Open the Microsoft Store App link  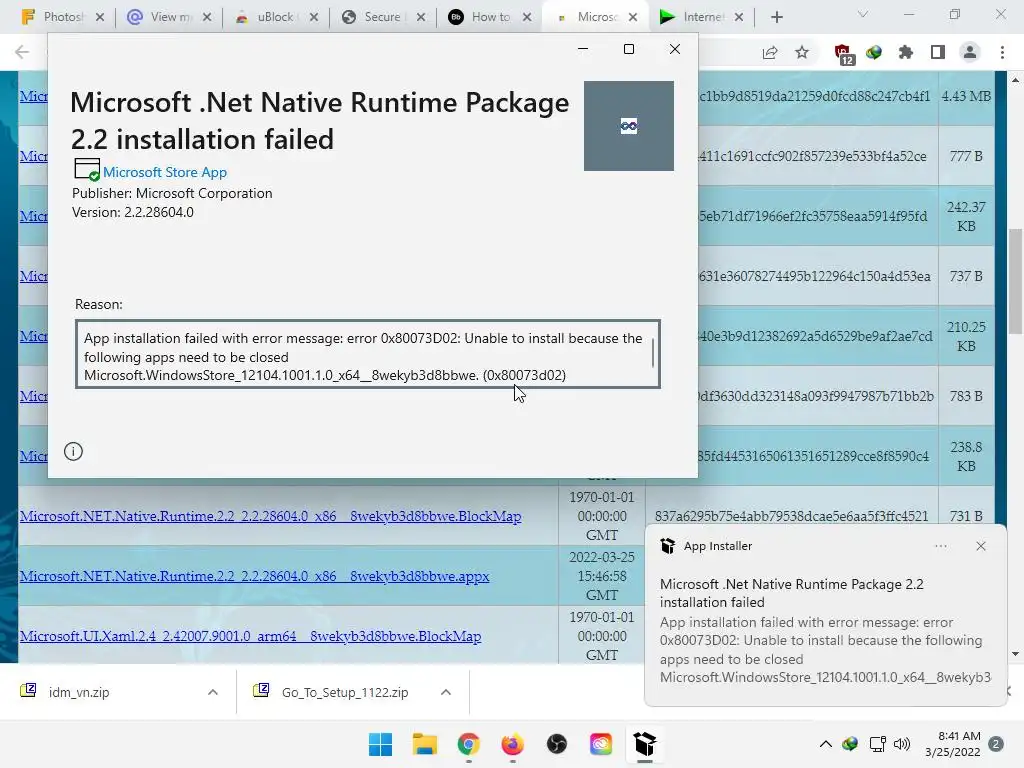165,172
